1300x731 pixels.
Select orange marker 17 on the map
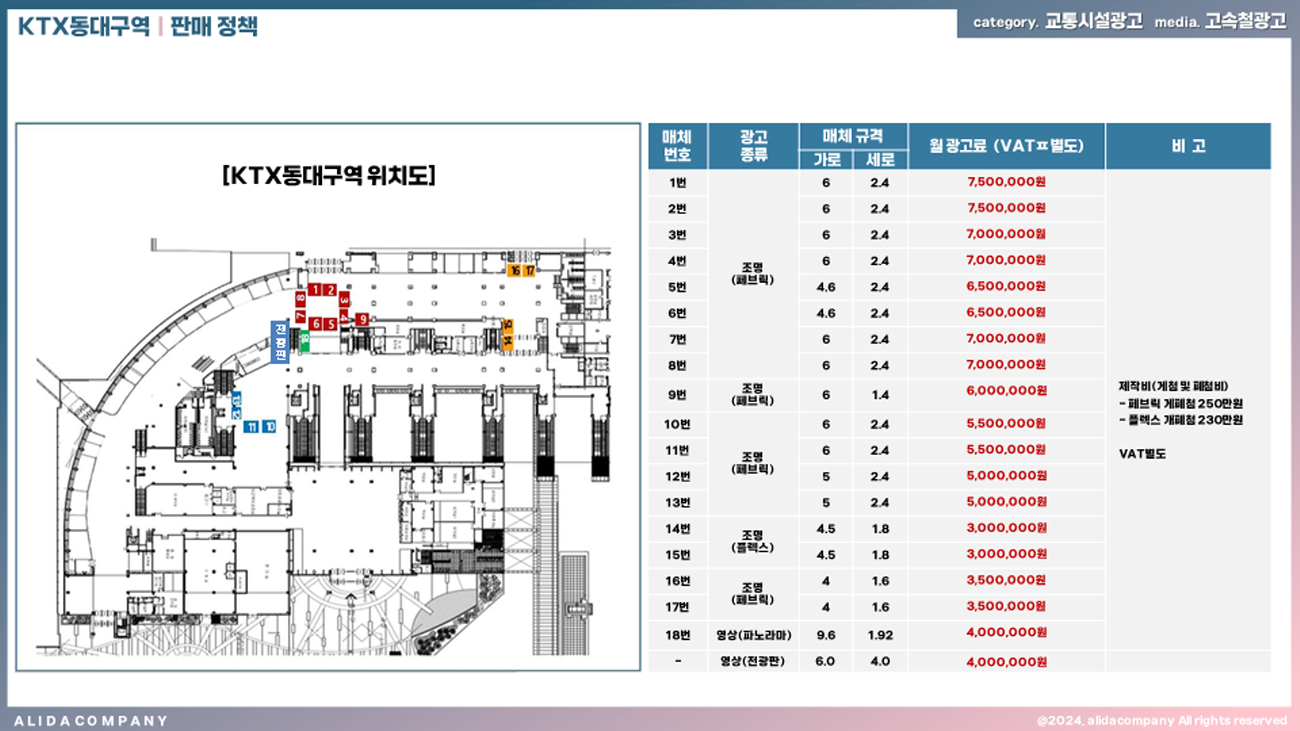click(x=530, y=270)
